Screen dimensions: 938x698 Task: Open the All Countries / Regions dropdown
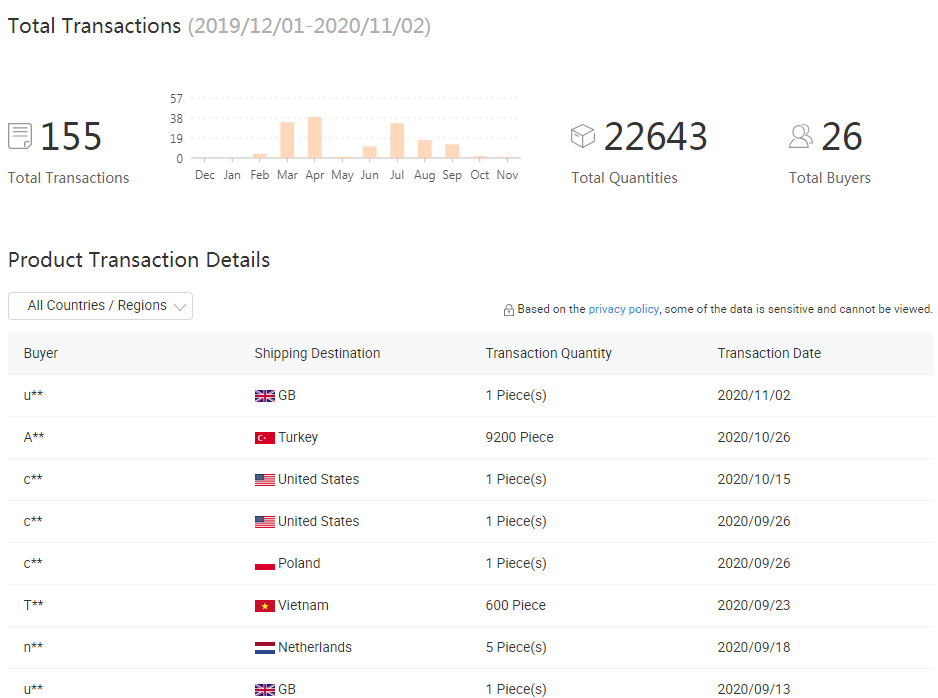tap(99, 306)
